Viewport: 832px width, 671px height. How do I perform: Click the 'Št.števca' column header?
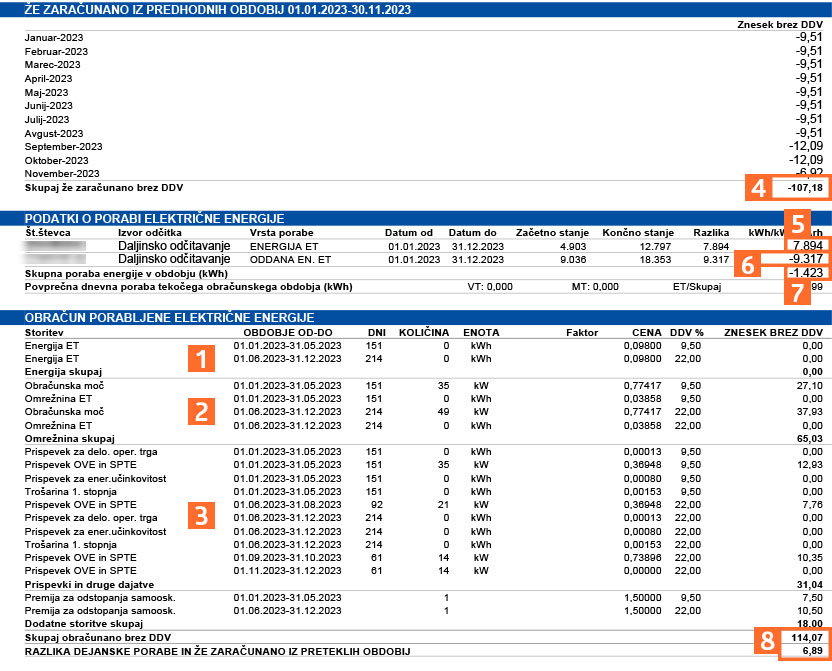point(48,232)
